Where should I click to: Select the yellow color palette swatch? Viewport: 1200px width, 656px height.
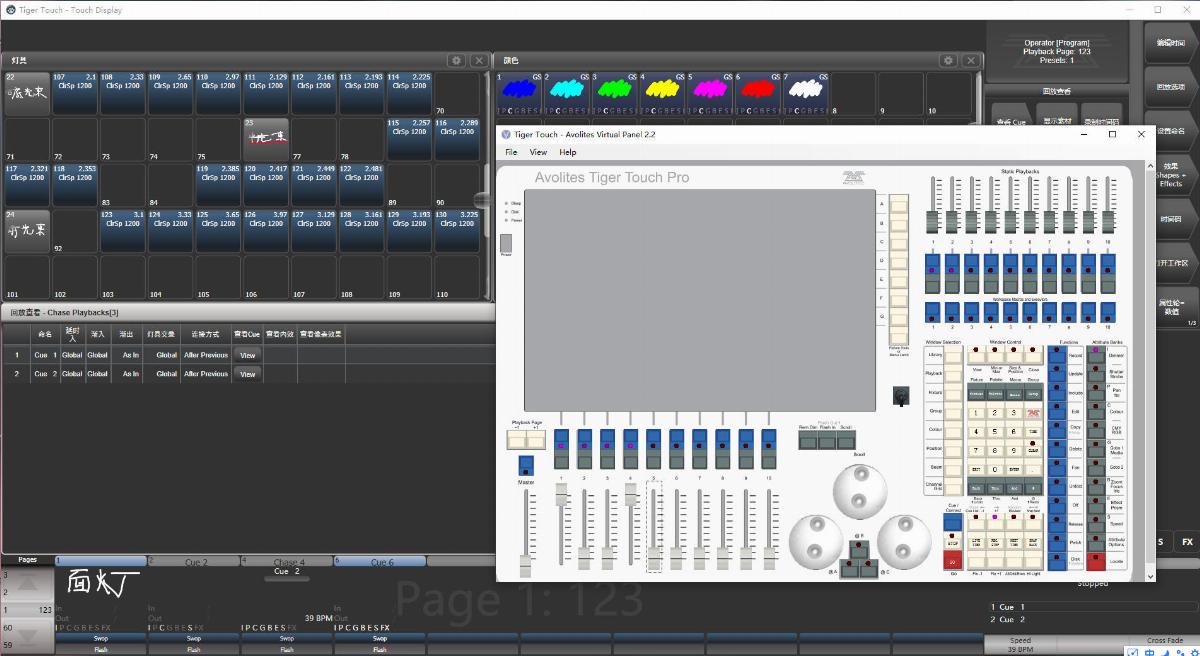click(x=662, y=90)
